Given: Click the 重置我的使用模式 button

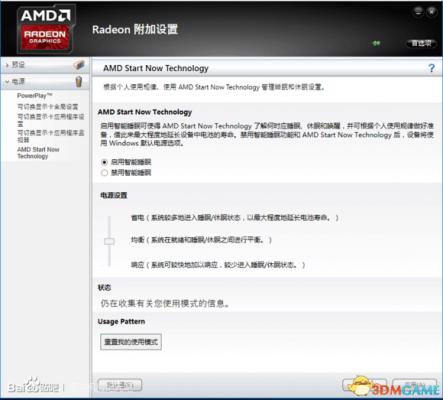Looking at the screenshot, I should 131,342.
